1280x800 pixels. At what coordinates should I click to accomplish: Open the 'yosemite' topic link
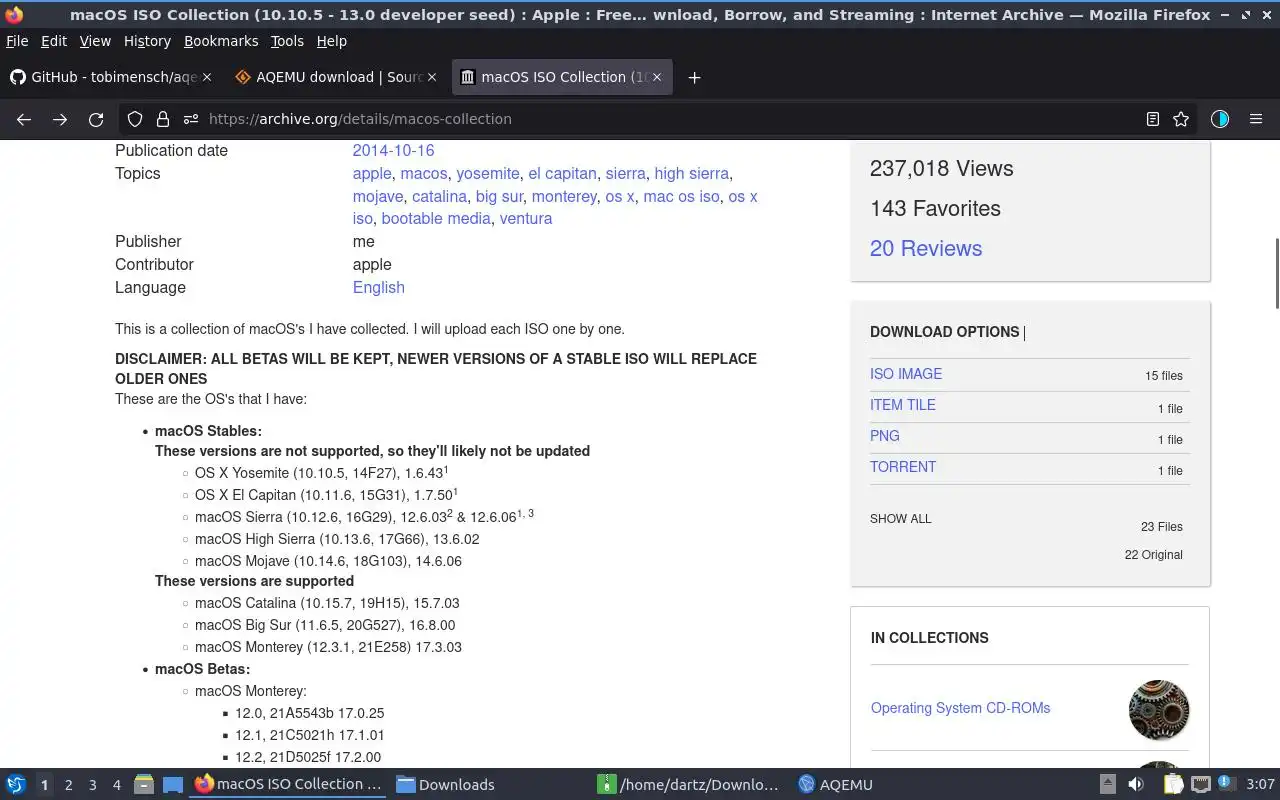tap(488, 173)
